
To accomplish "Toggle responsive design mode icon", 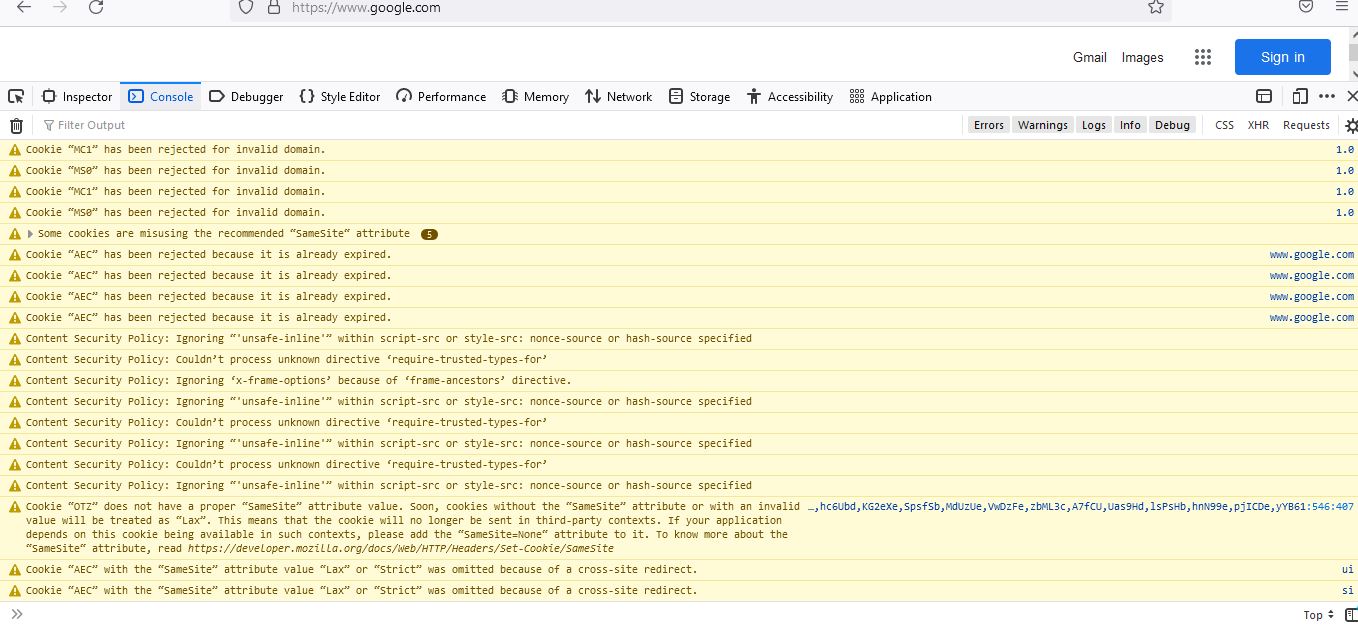I will click(1299, 97).
